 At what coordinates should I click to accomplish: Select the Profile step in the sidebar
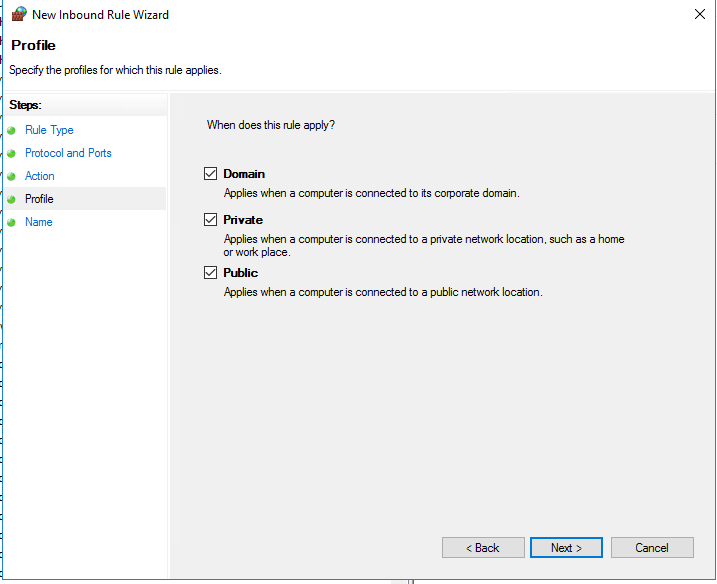tap(40, 199)
